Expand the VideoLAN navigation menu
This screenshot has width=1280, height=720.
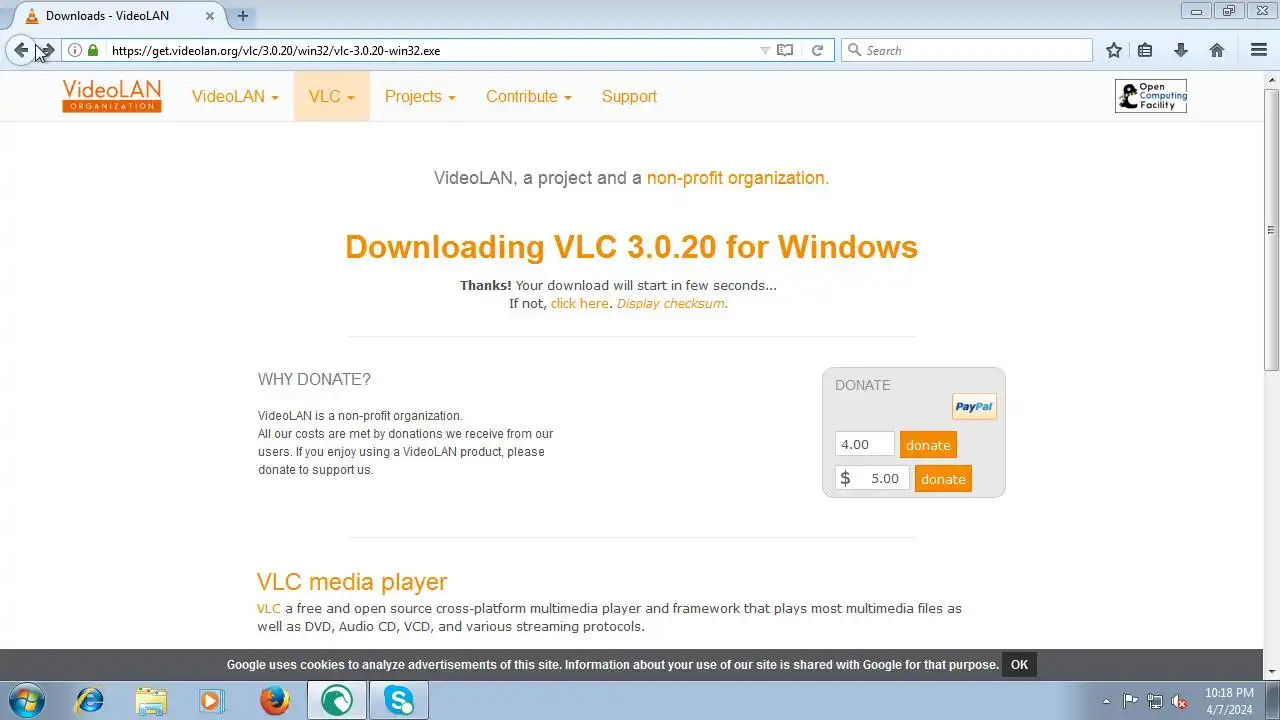235,96
